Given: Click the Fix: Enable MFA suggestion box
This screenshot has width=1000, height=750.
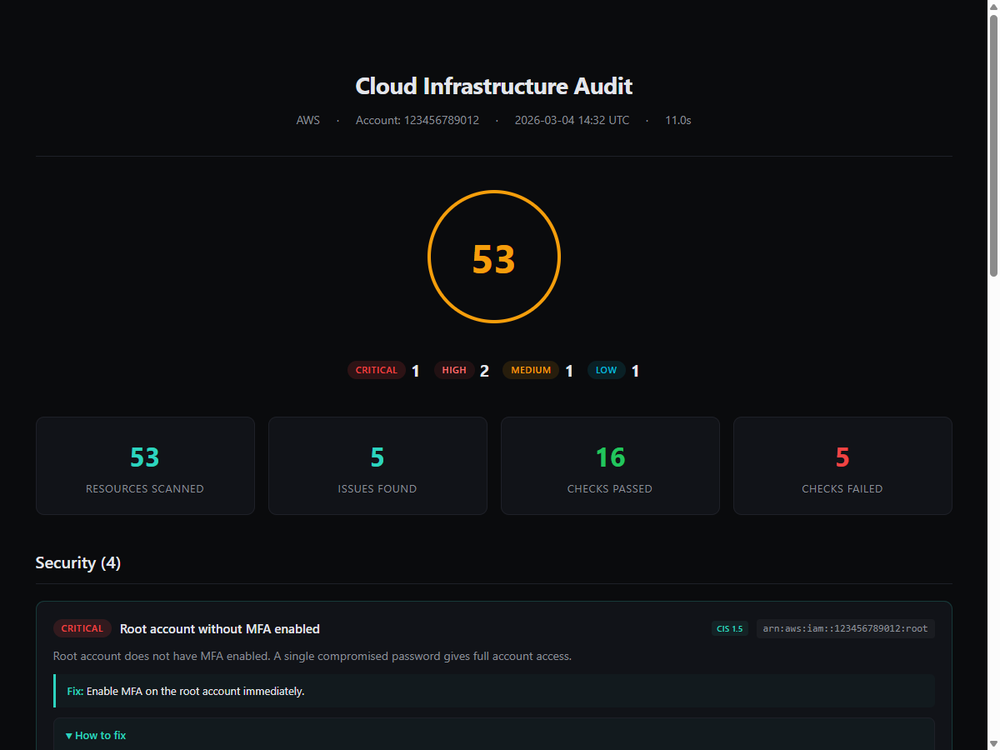Looking at the screenshot, I should click(494, 691).
